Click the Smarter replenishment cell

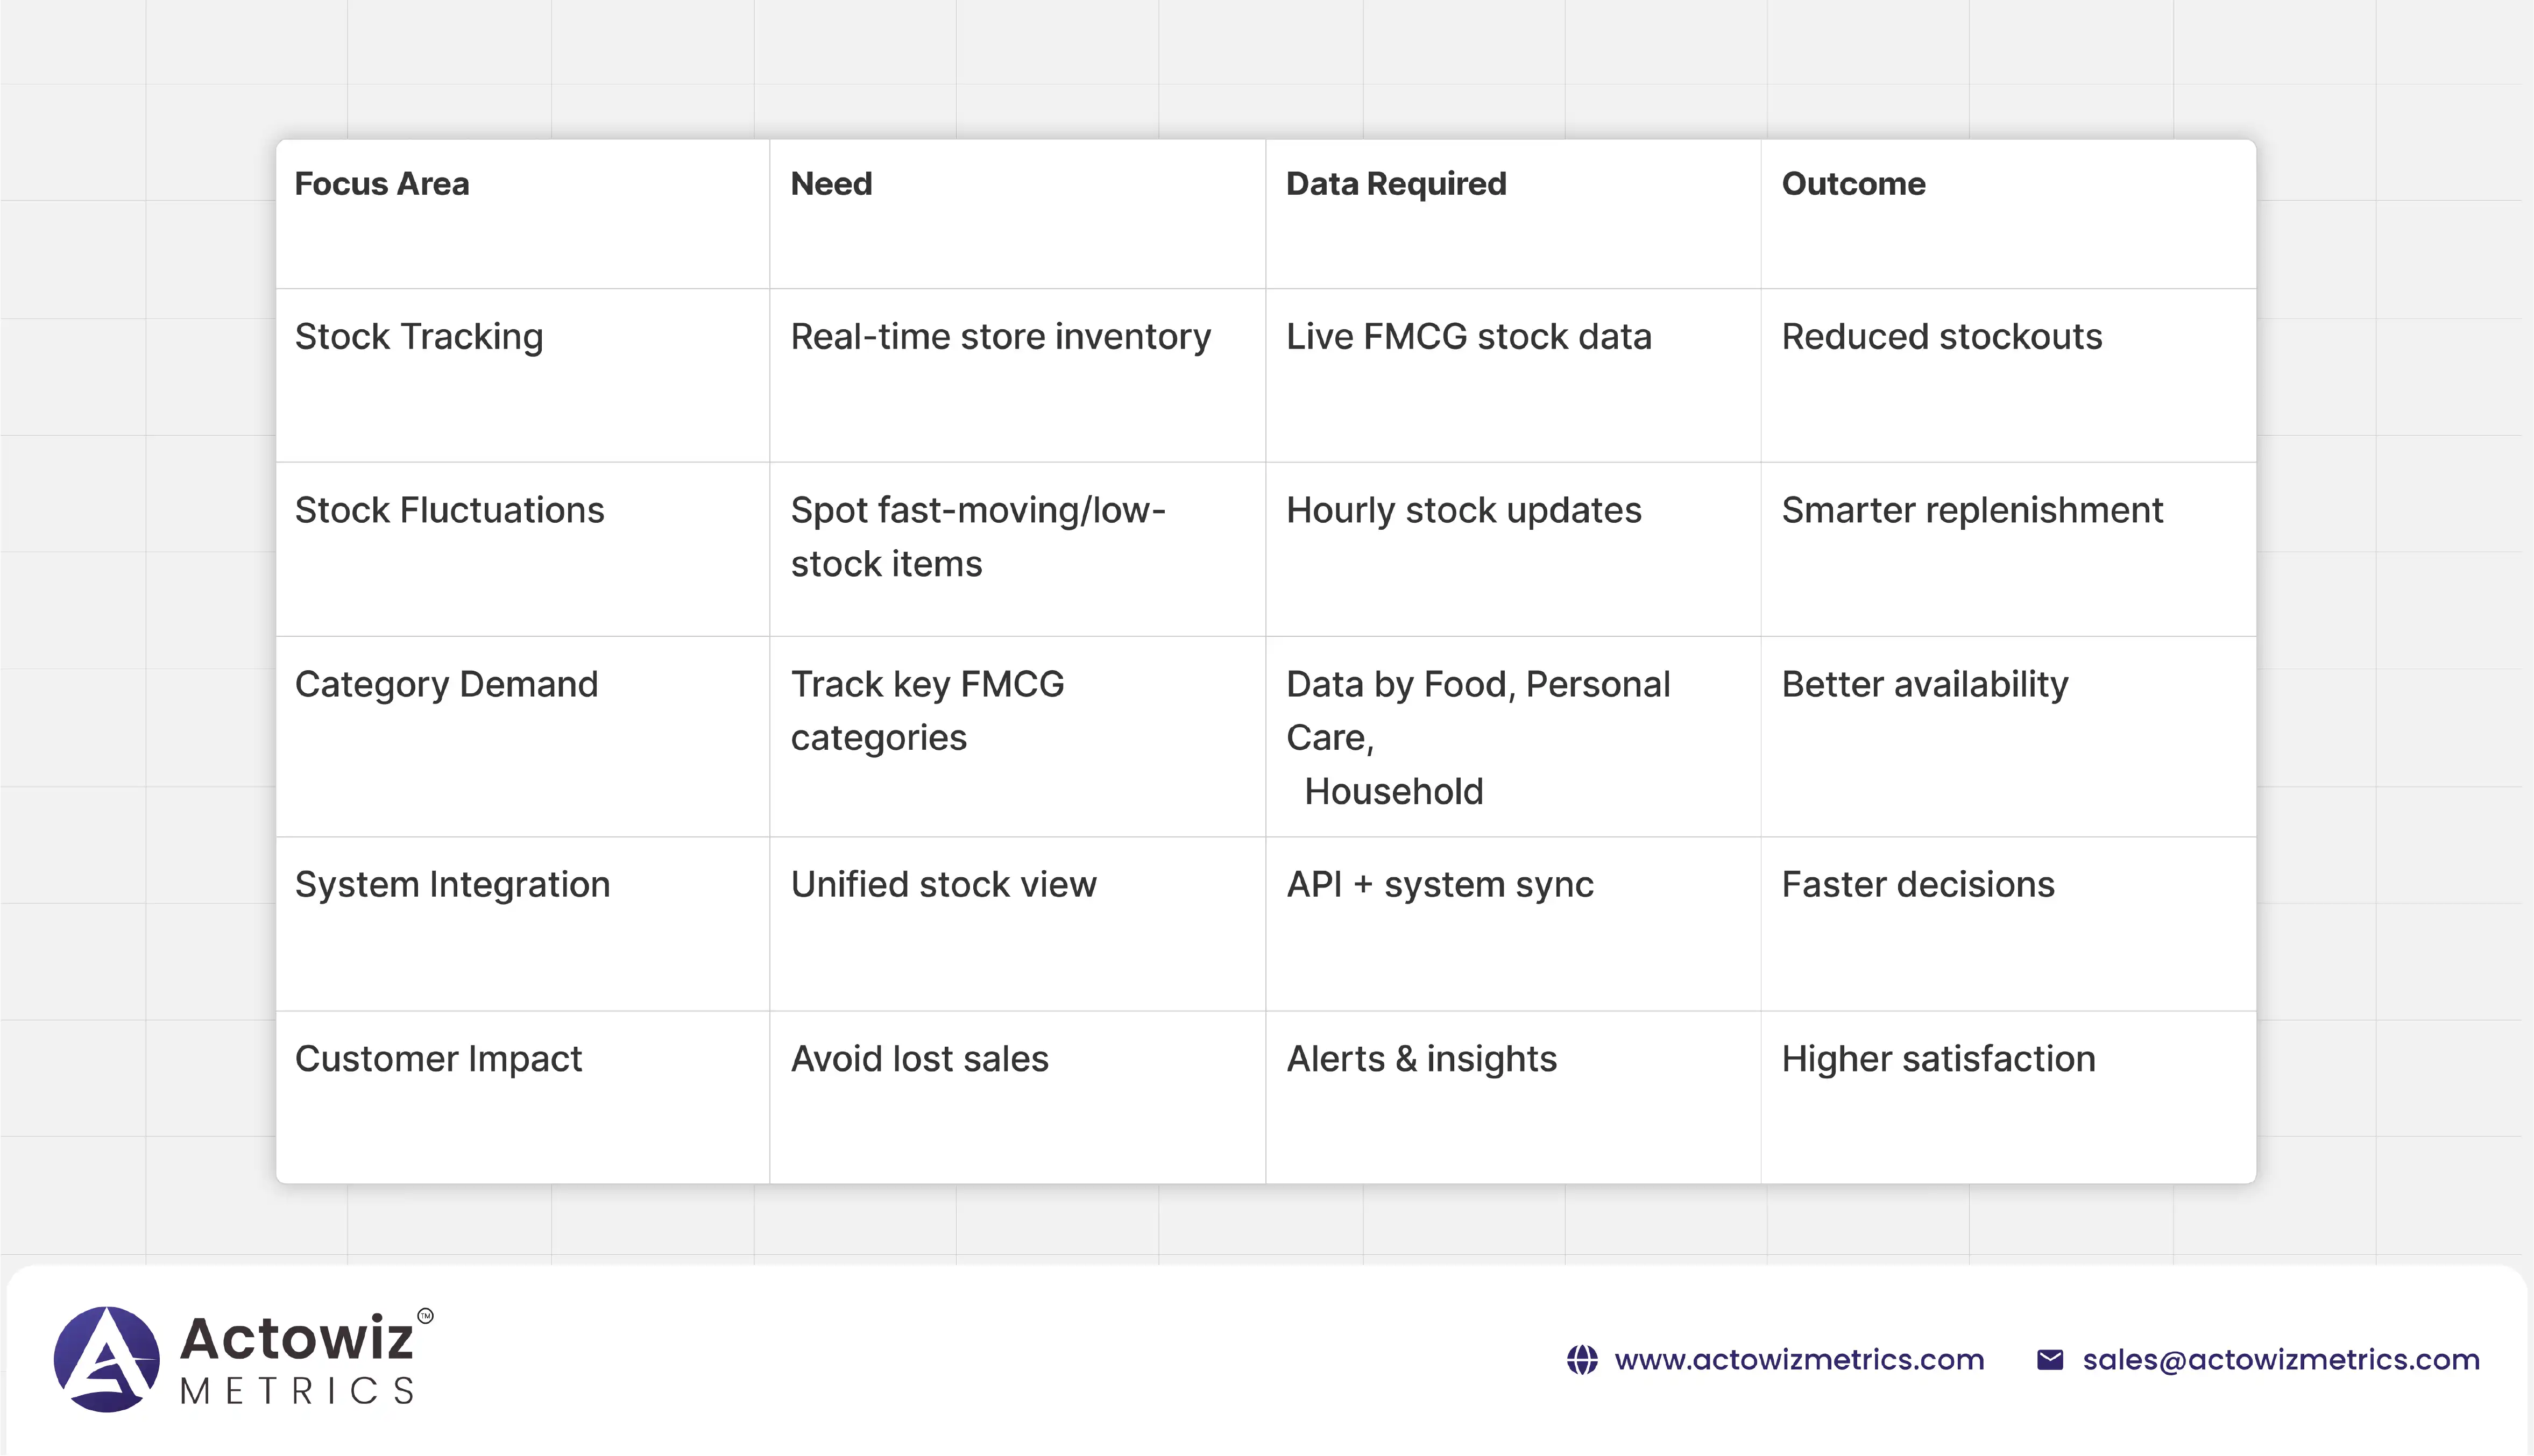coord(1971,511)
